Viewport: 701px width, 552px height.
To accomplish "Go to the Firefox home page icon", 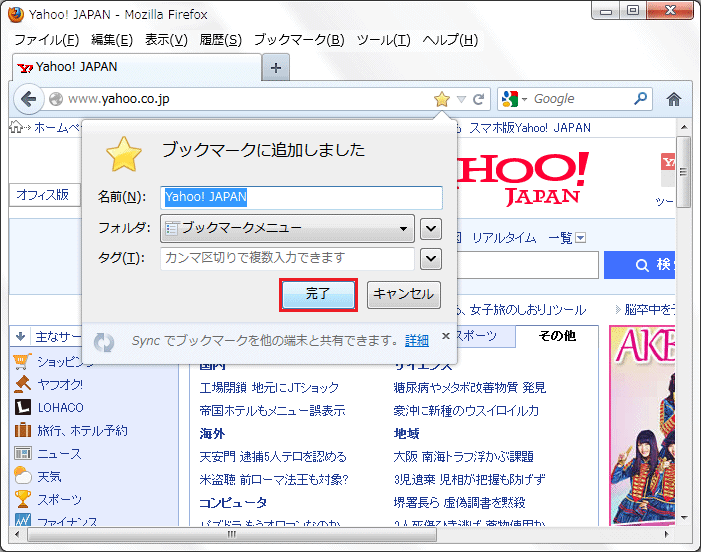I will pos(674,99).
